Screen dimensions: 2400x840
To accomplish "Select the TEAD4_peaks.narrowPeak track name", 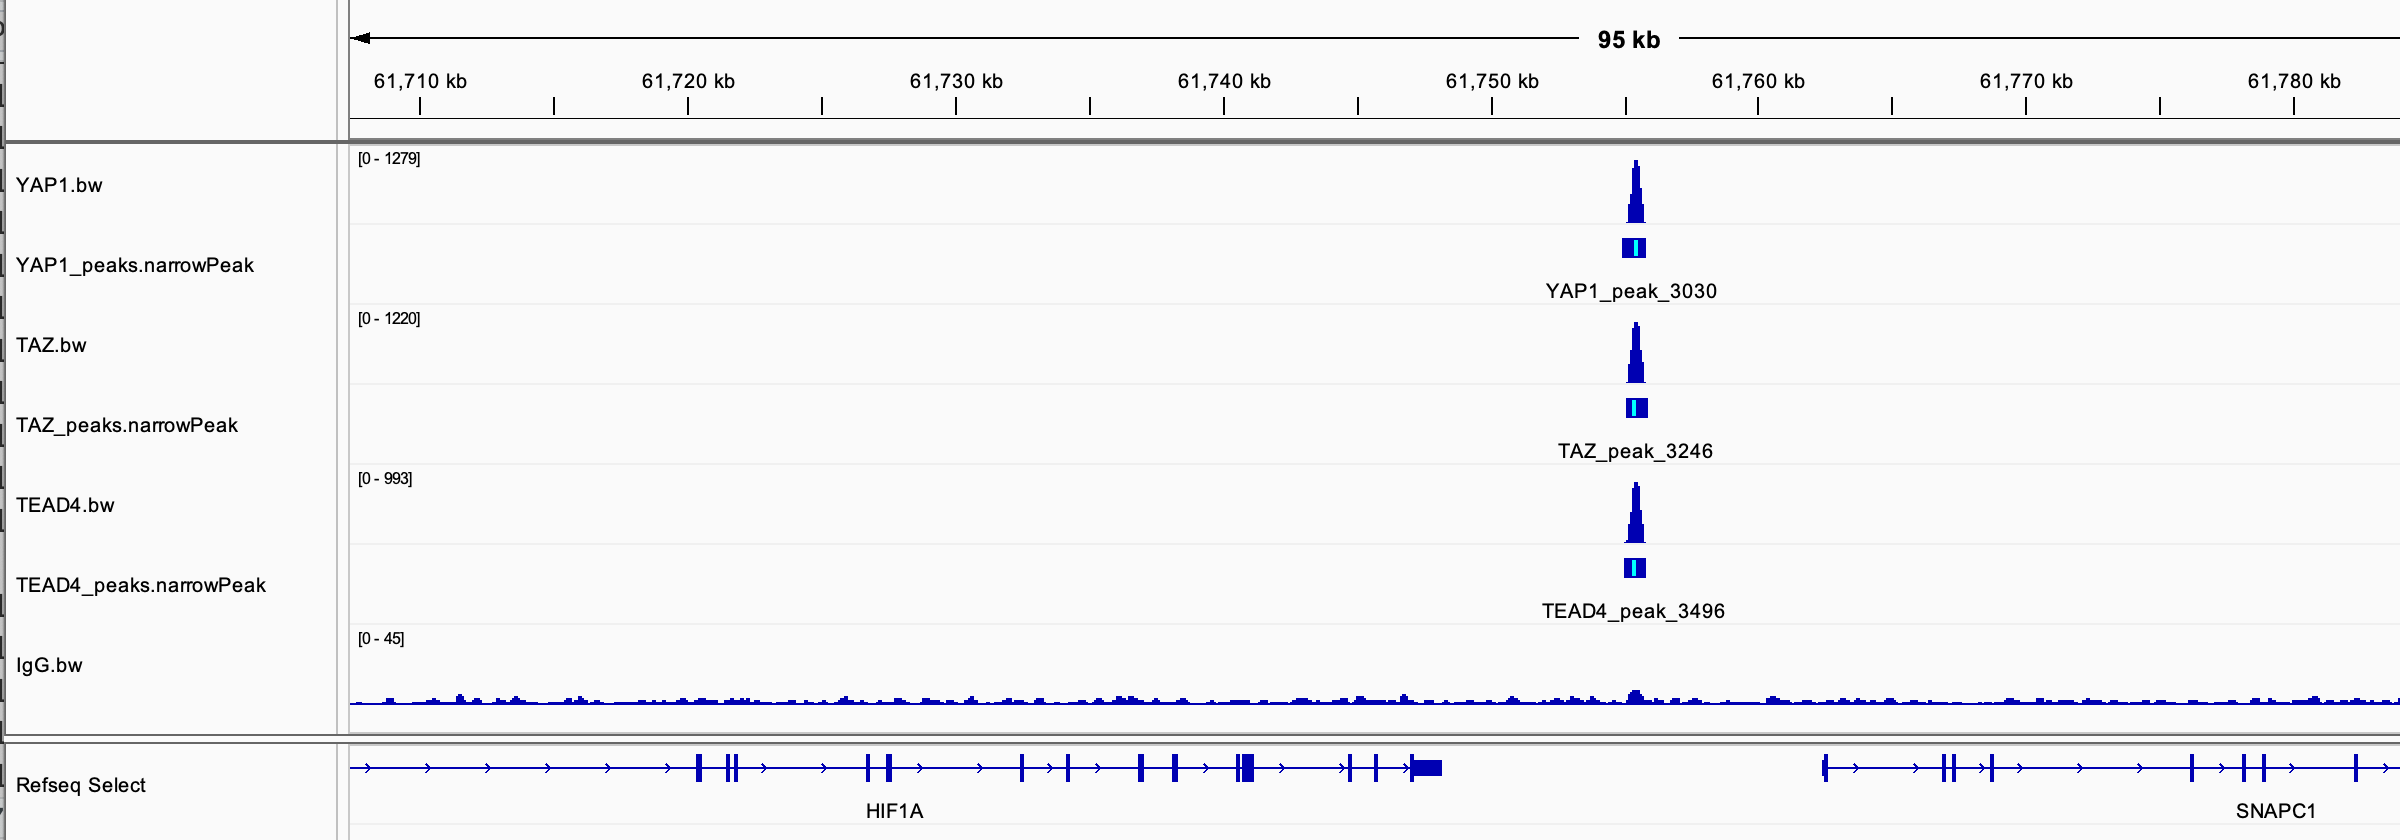I will (141, 585).
